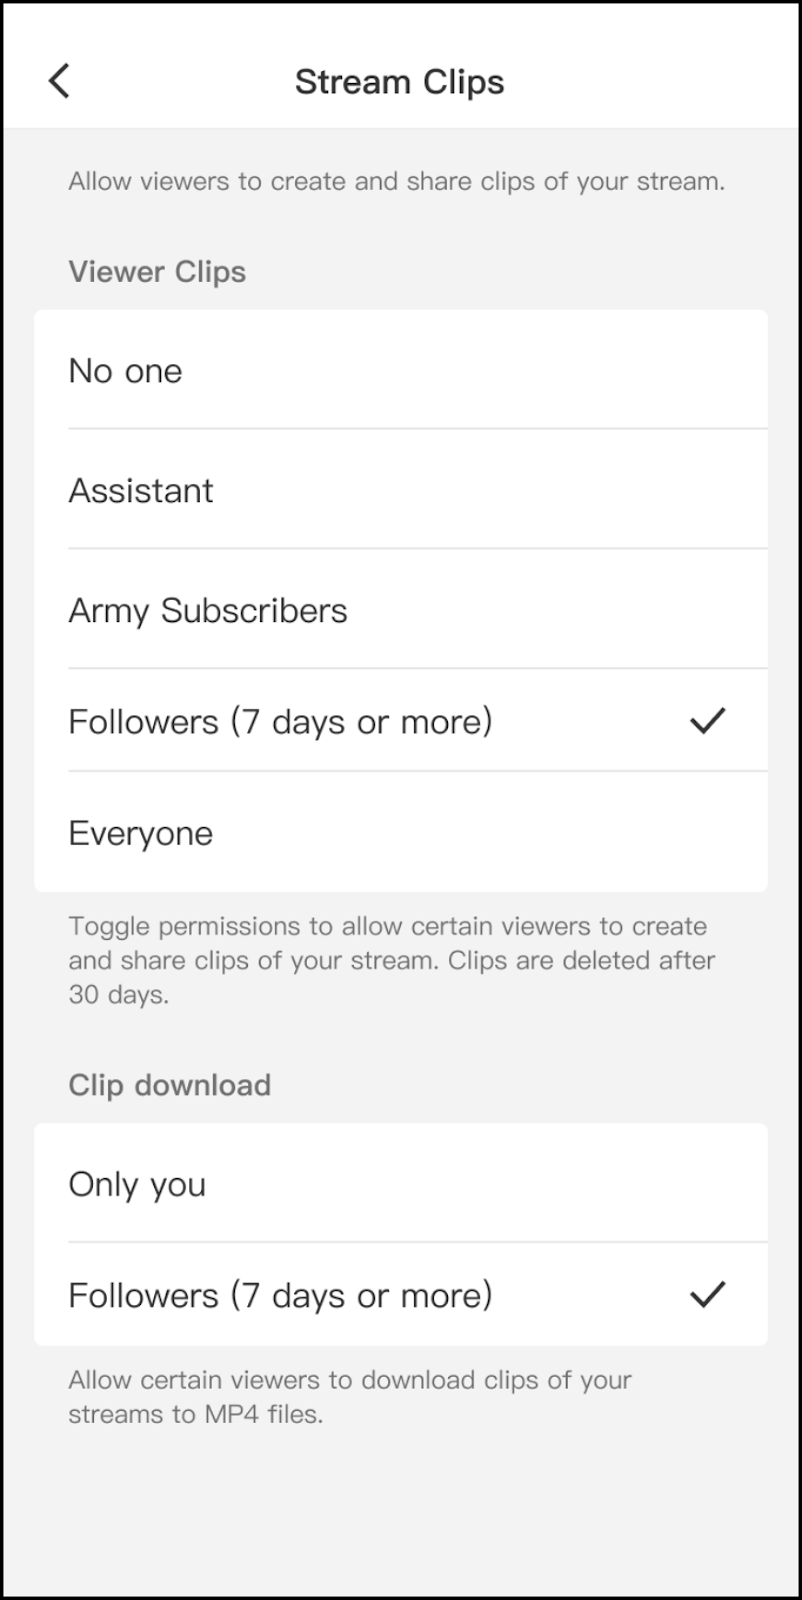Restrict clip download to Only you
The image size is (802, 1600).
coord(137,1184)
